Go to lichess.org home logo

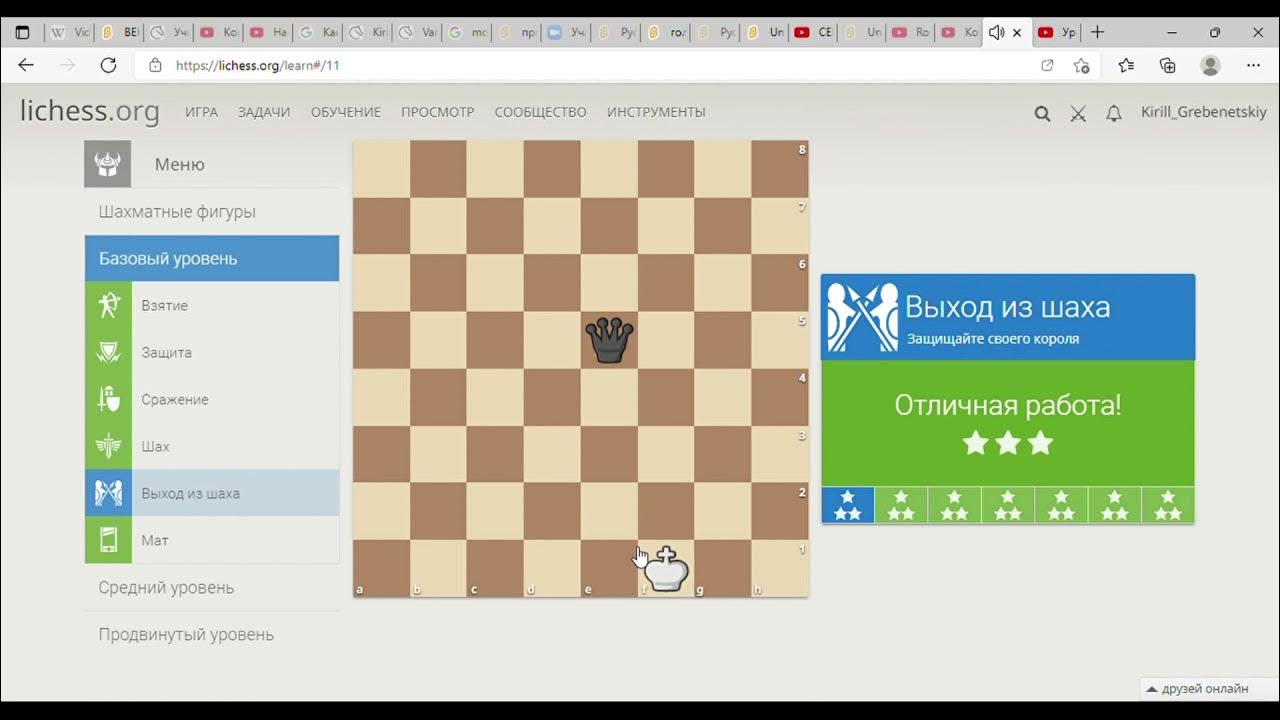pyautogui.click(x=90, y=111)
